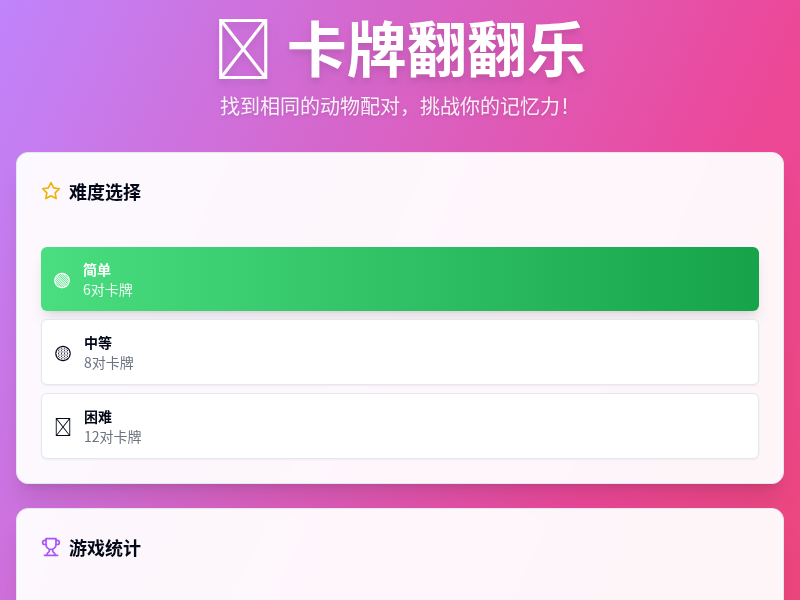This screenshot has width=800, height=600.
Task: Click the trophy icon beside 游戏统计
Action: click(49, 547)
